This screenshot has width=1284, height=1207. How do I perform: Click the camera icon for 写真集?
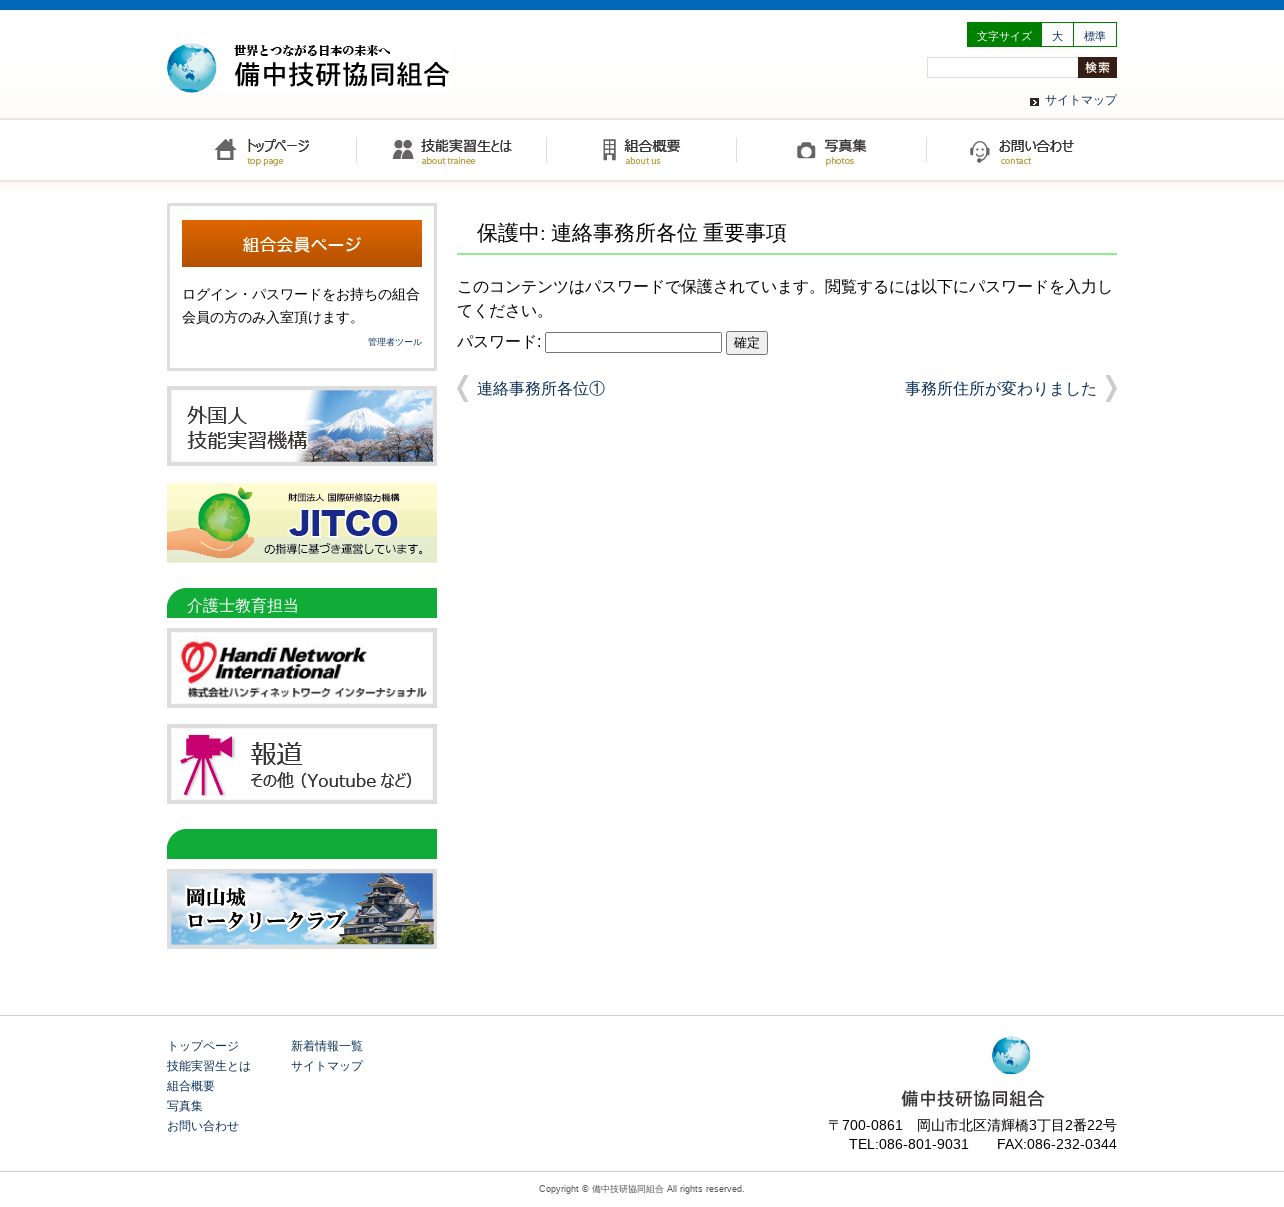[x=806, y=150]
